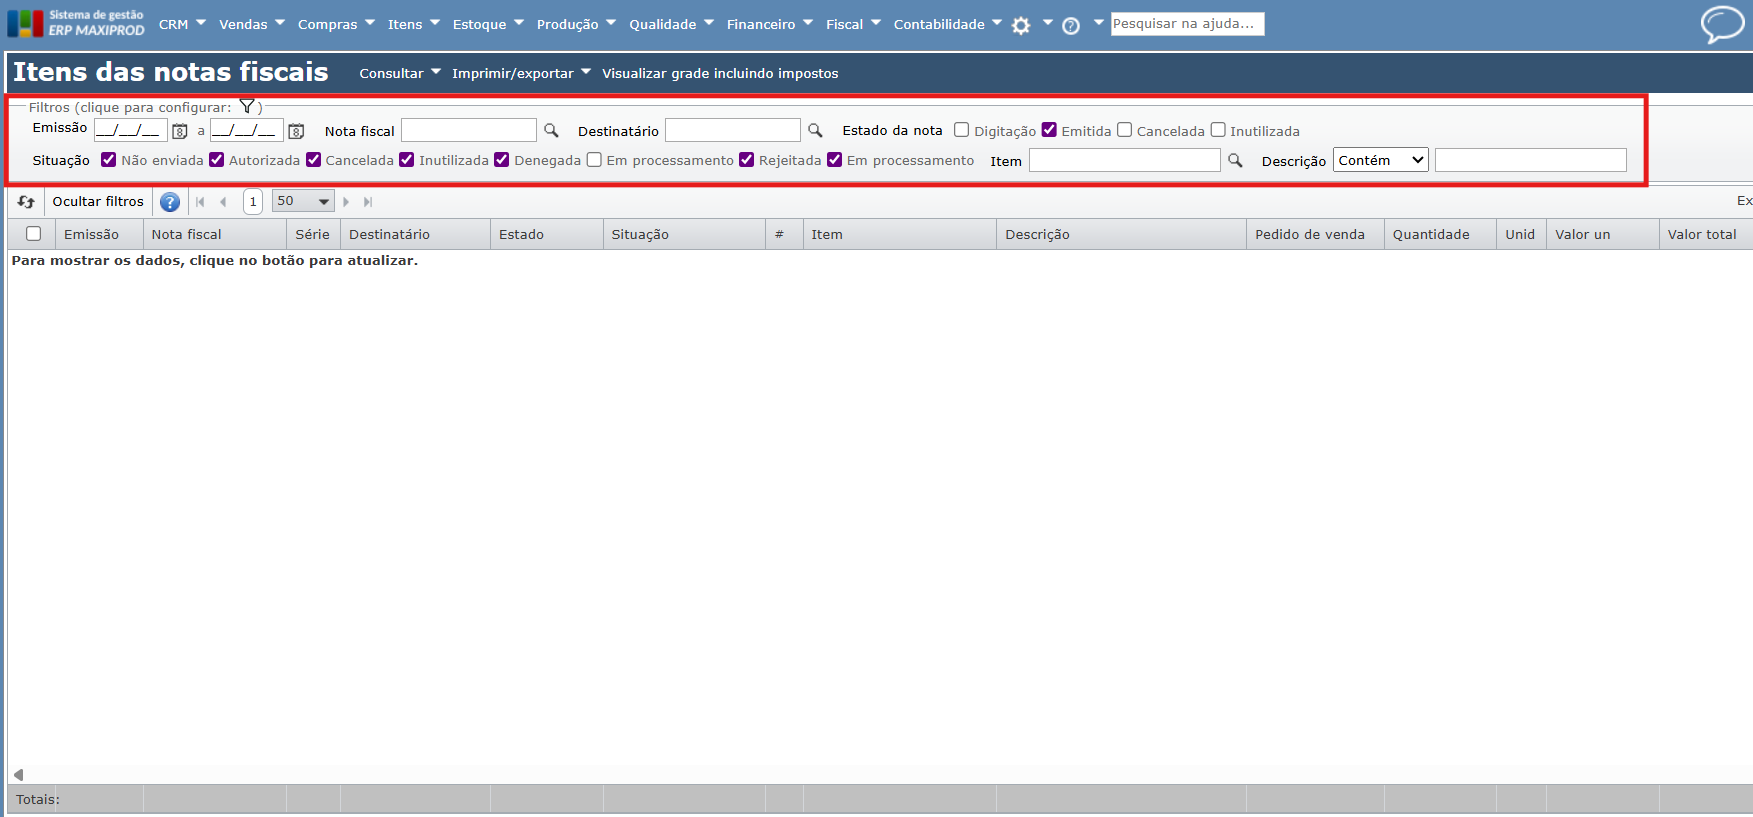The image size is (1753, 817).
Task: Open calendar for the Emissão end date
Action: (x=296, y=131)
